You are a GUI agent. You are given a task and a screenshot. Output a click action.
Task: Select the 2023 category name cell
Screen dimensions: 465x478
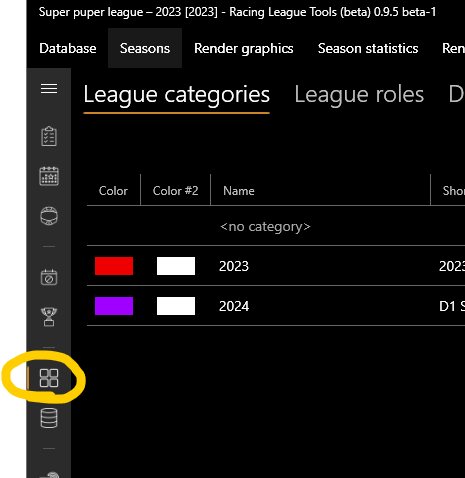pyautogui.click(x=234, y=266)
